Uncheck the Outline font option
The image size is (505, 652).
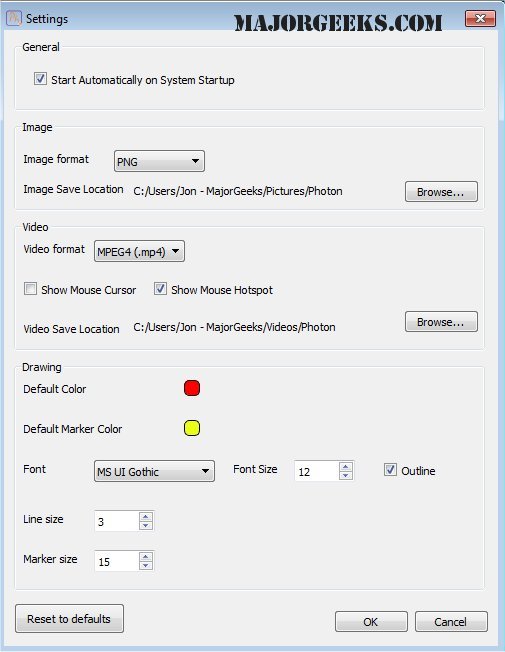click(x=390, y=470)
